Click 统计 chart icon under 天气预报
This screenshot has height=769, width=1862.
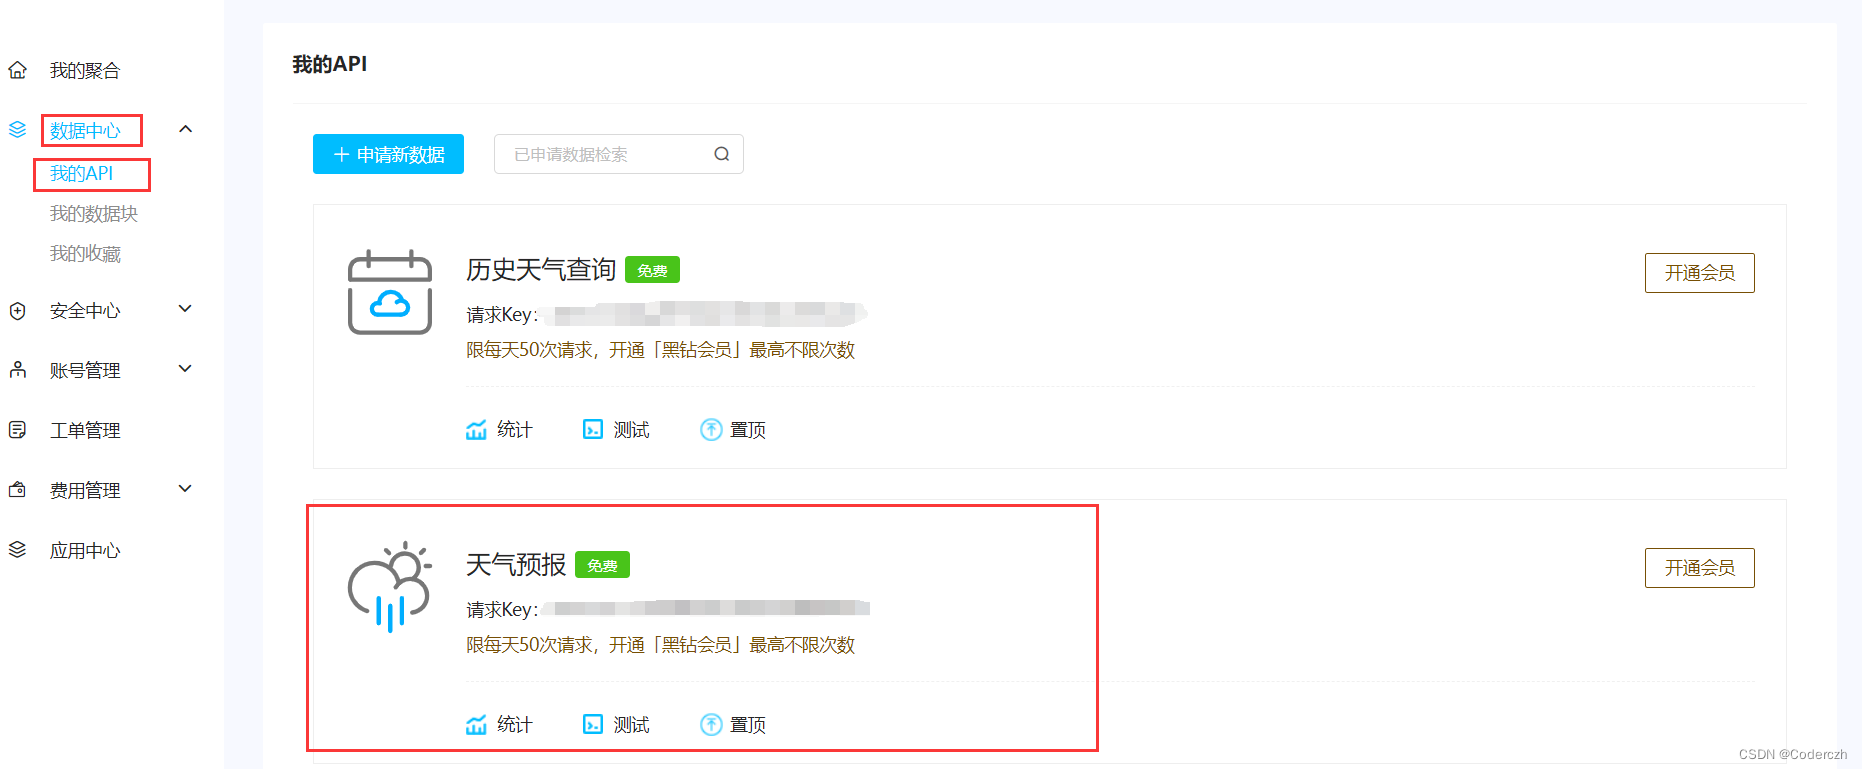tap(476, 725)
